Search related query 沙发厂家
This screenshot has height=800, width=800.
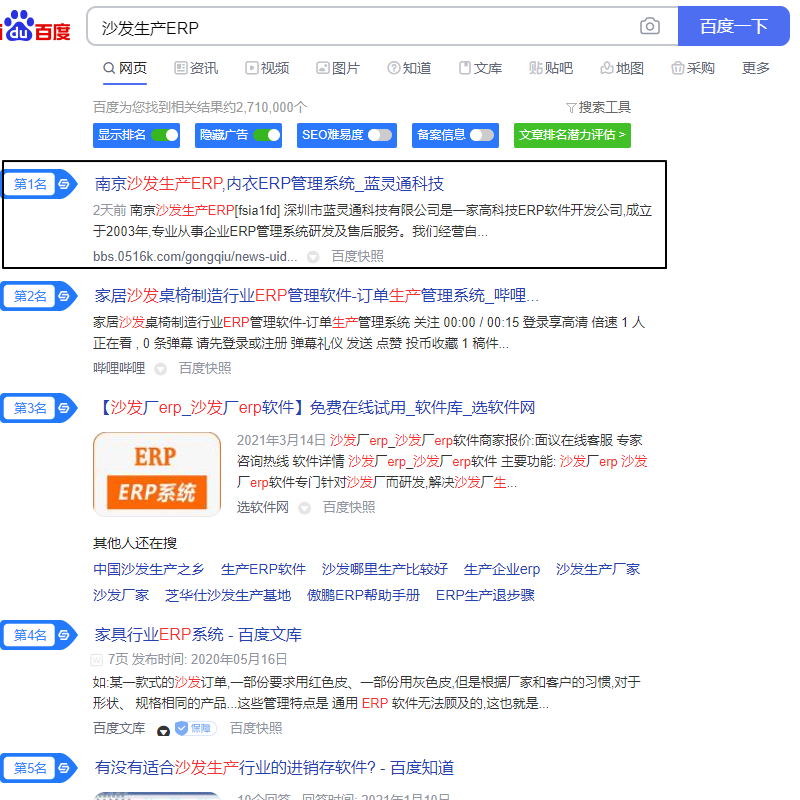(121, 595)
